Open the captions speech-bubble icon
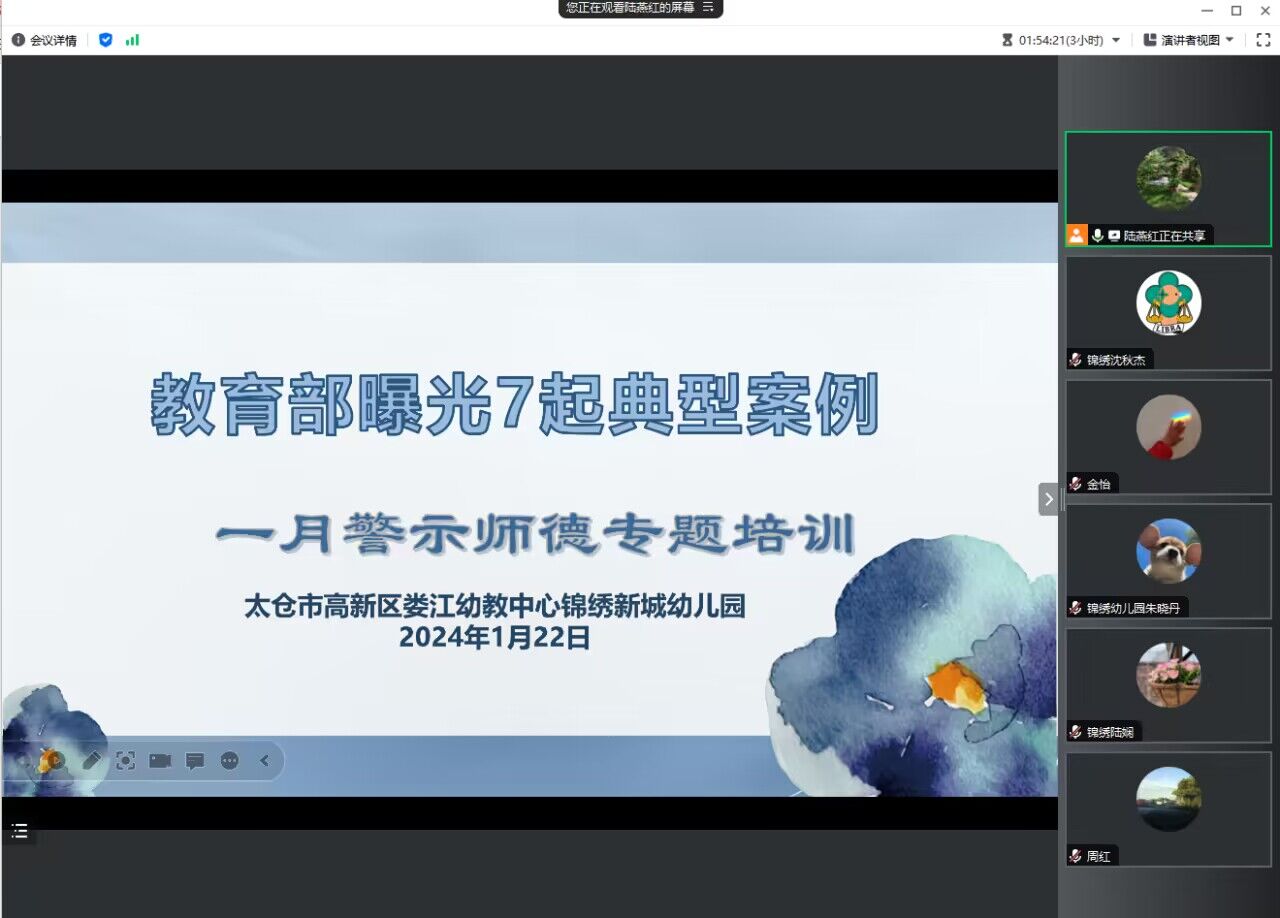This screenshot has height=918, width=1280. point(195,761)
